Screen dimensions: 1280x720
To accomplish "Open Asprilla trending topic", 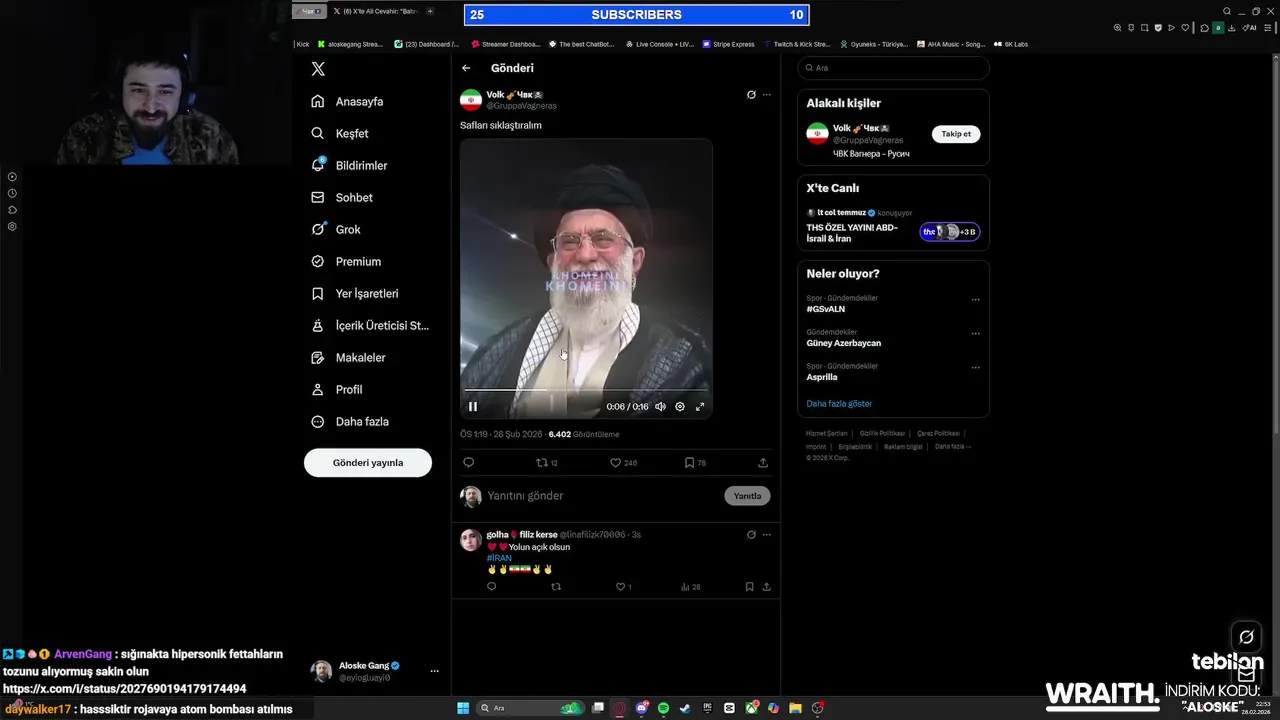I will point(822,377).
